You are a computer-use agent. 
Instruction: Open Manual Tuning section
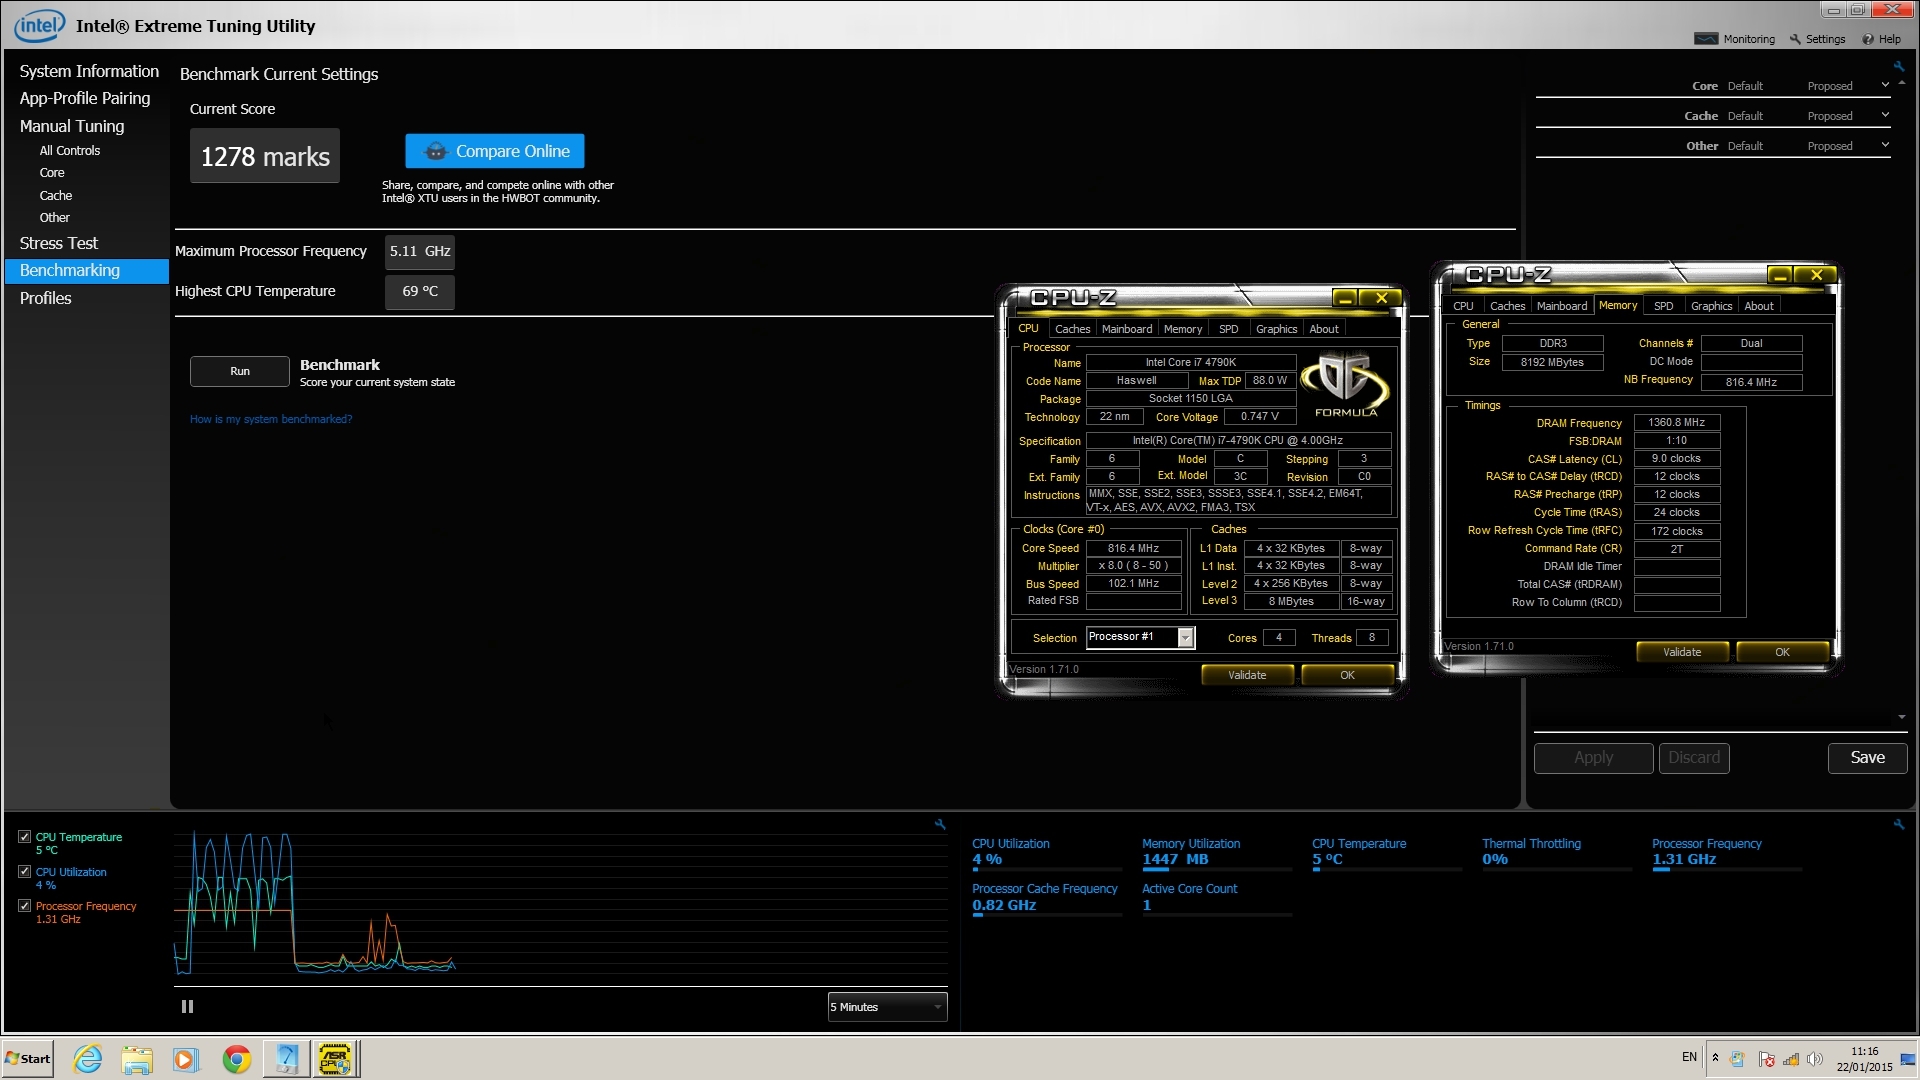pos(72,126)
